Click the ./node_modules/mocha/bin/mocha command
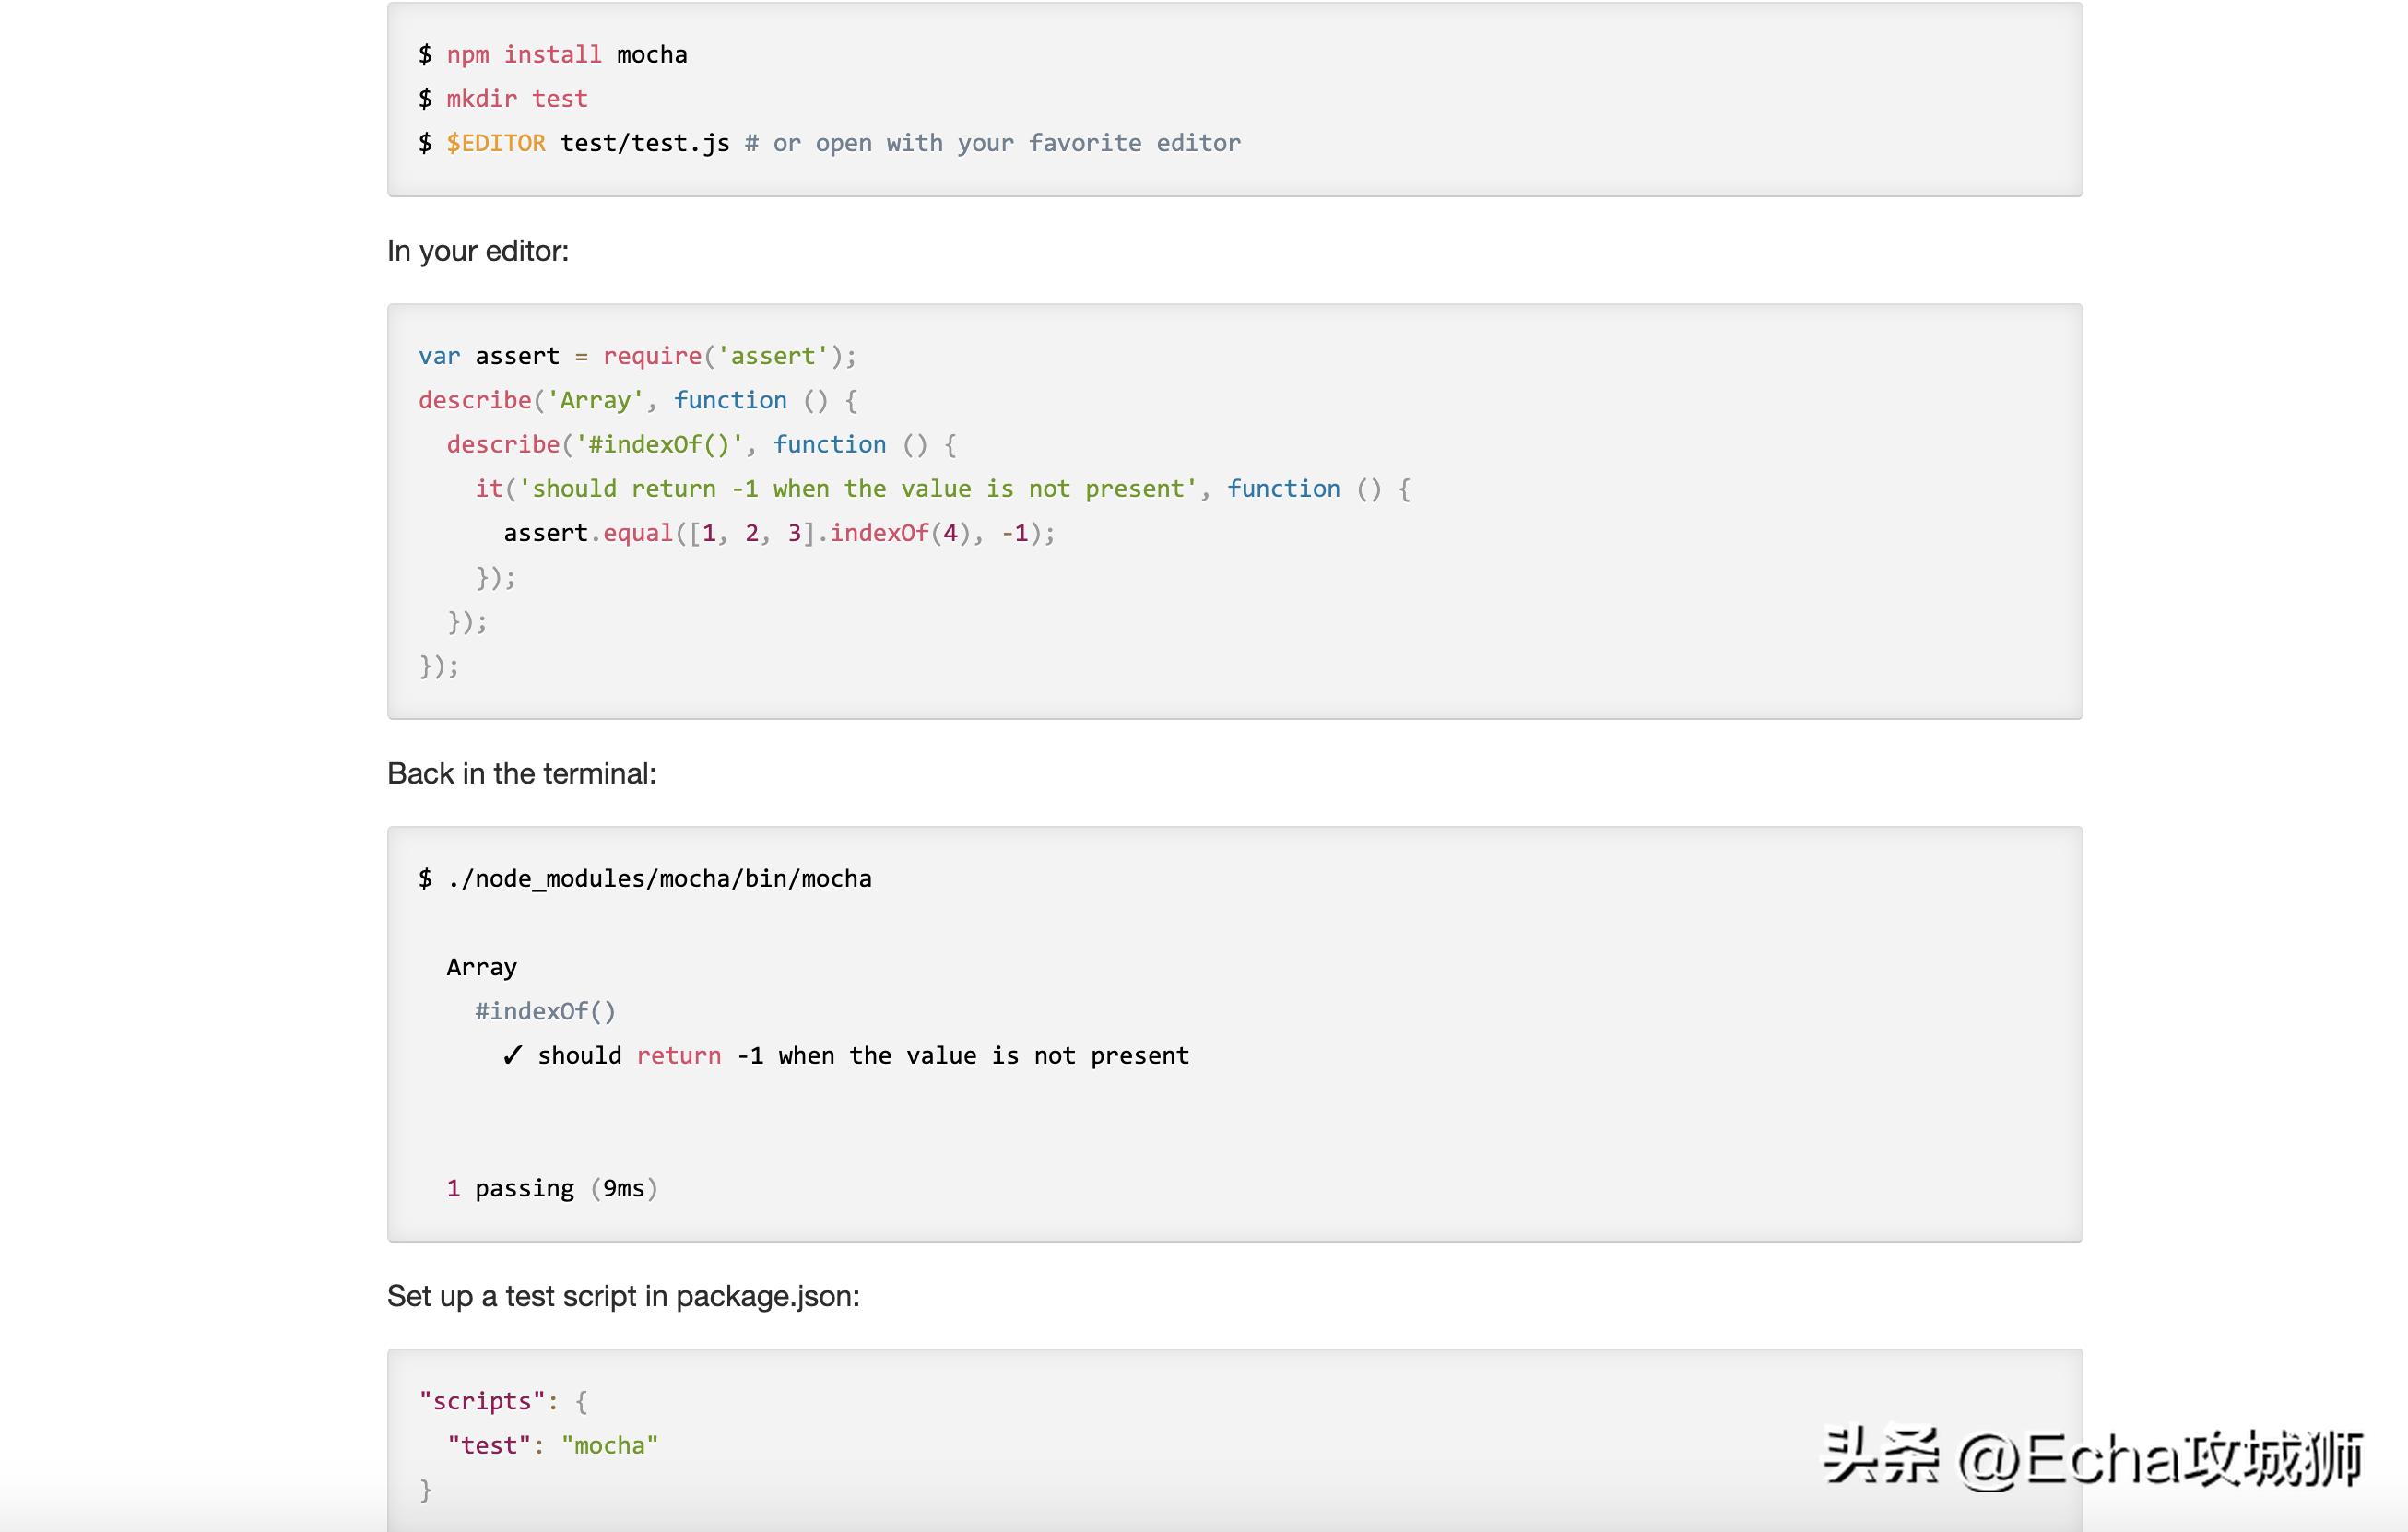The image size is (2408, 1532). point(658,879)
